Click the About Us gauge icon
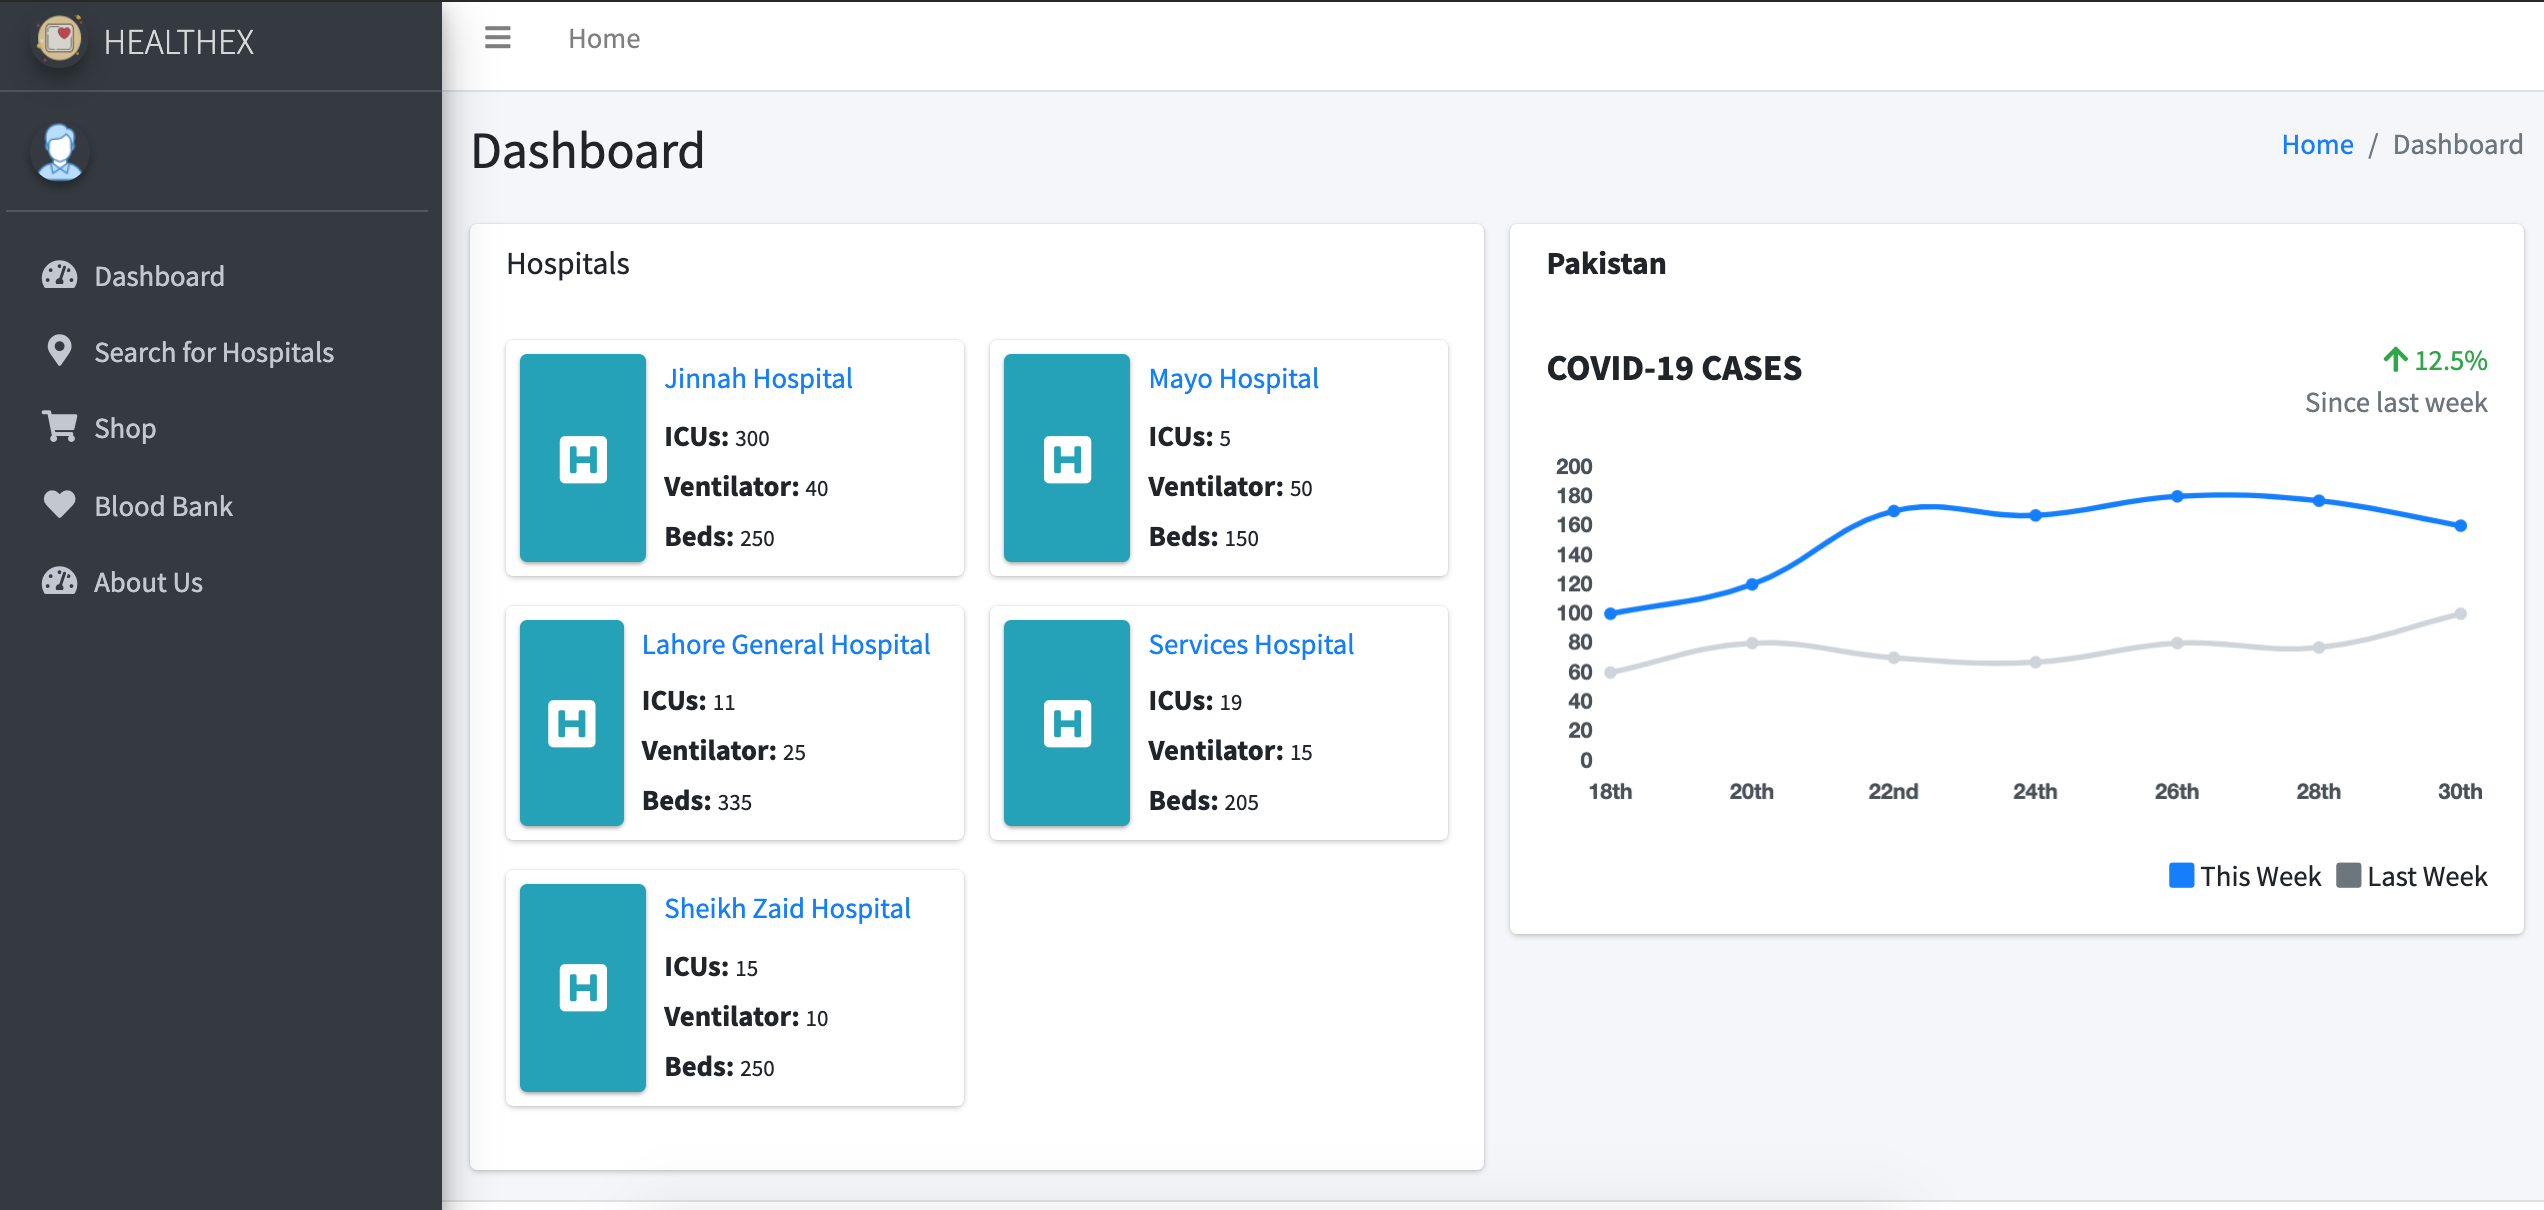The height and width of the screenshot is (1210, 2544). tap(59, 581)
